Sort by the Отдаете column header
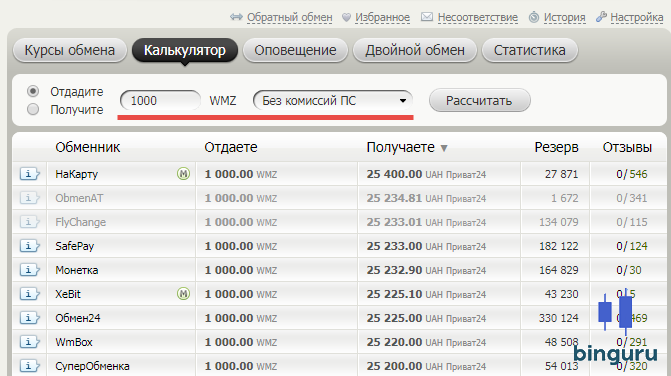This screenshot has width=671, height=376. tap(231, 147)
